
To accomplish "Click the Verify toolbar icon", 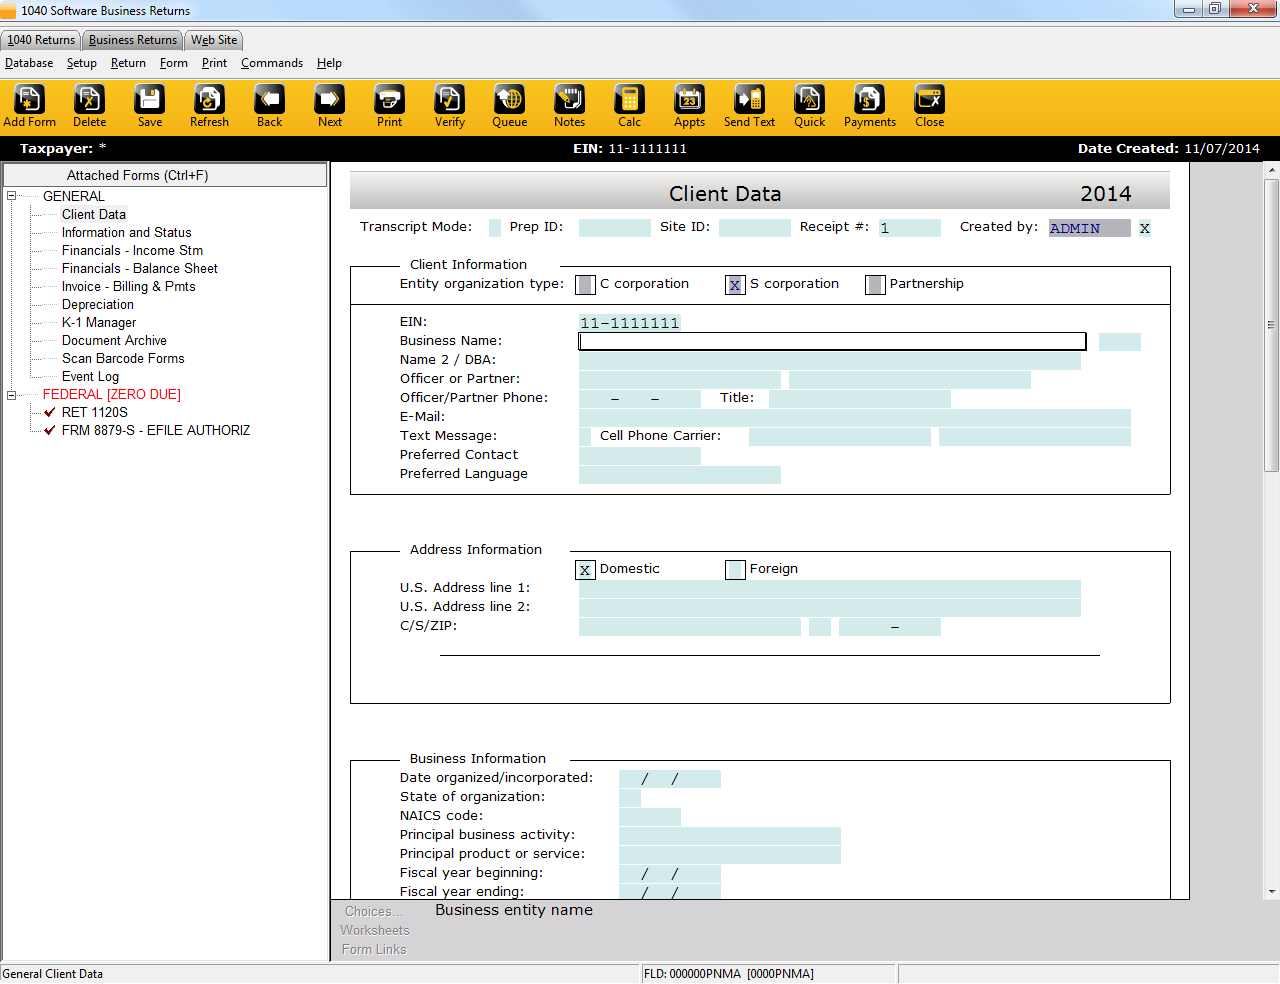I will coord(449,100).
